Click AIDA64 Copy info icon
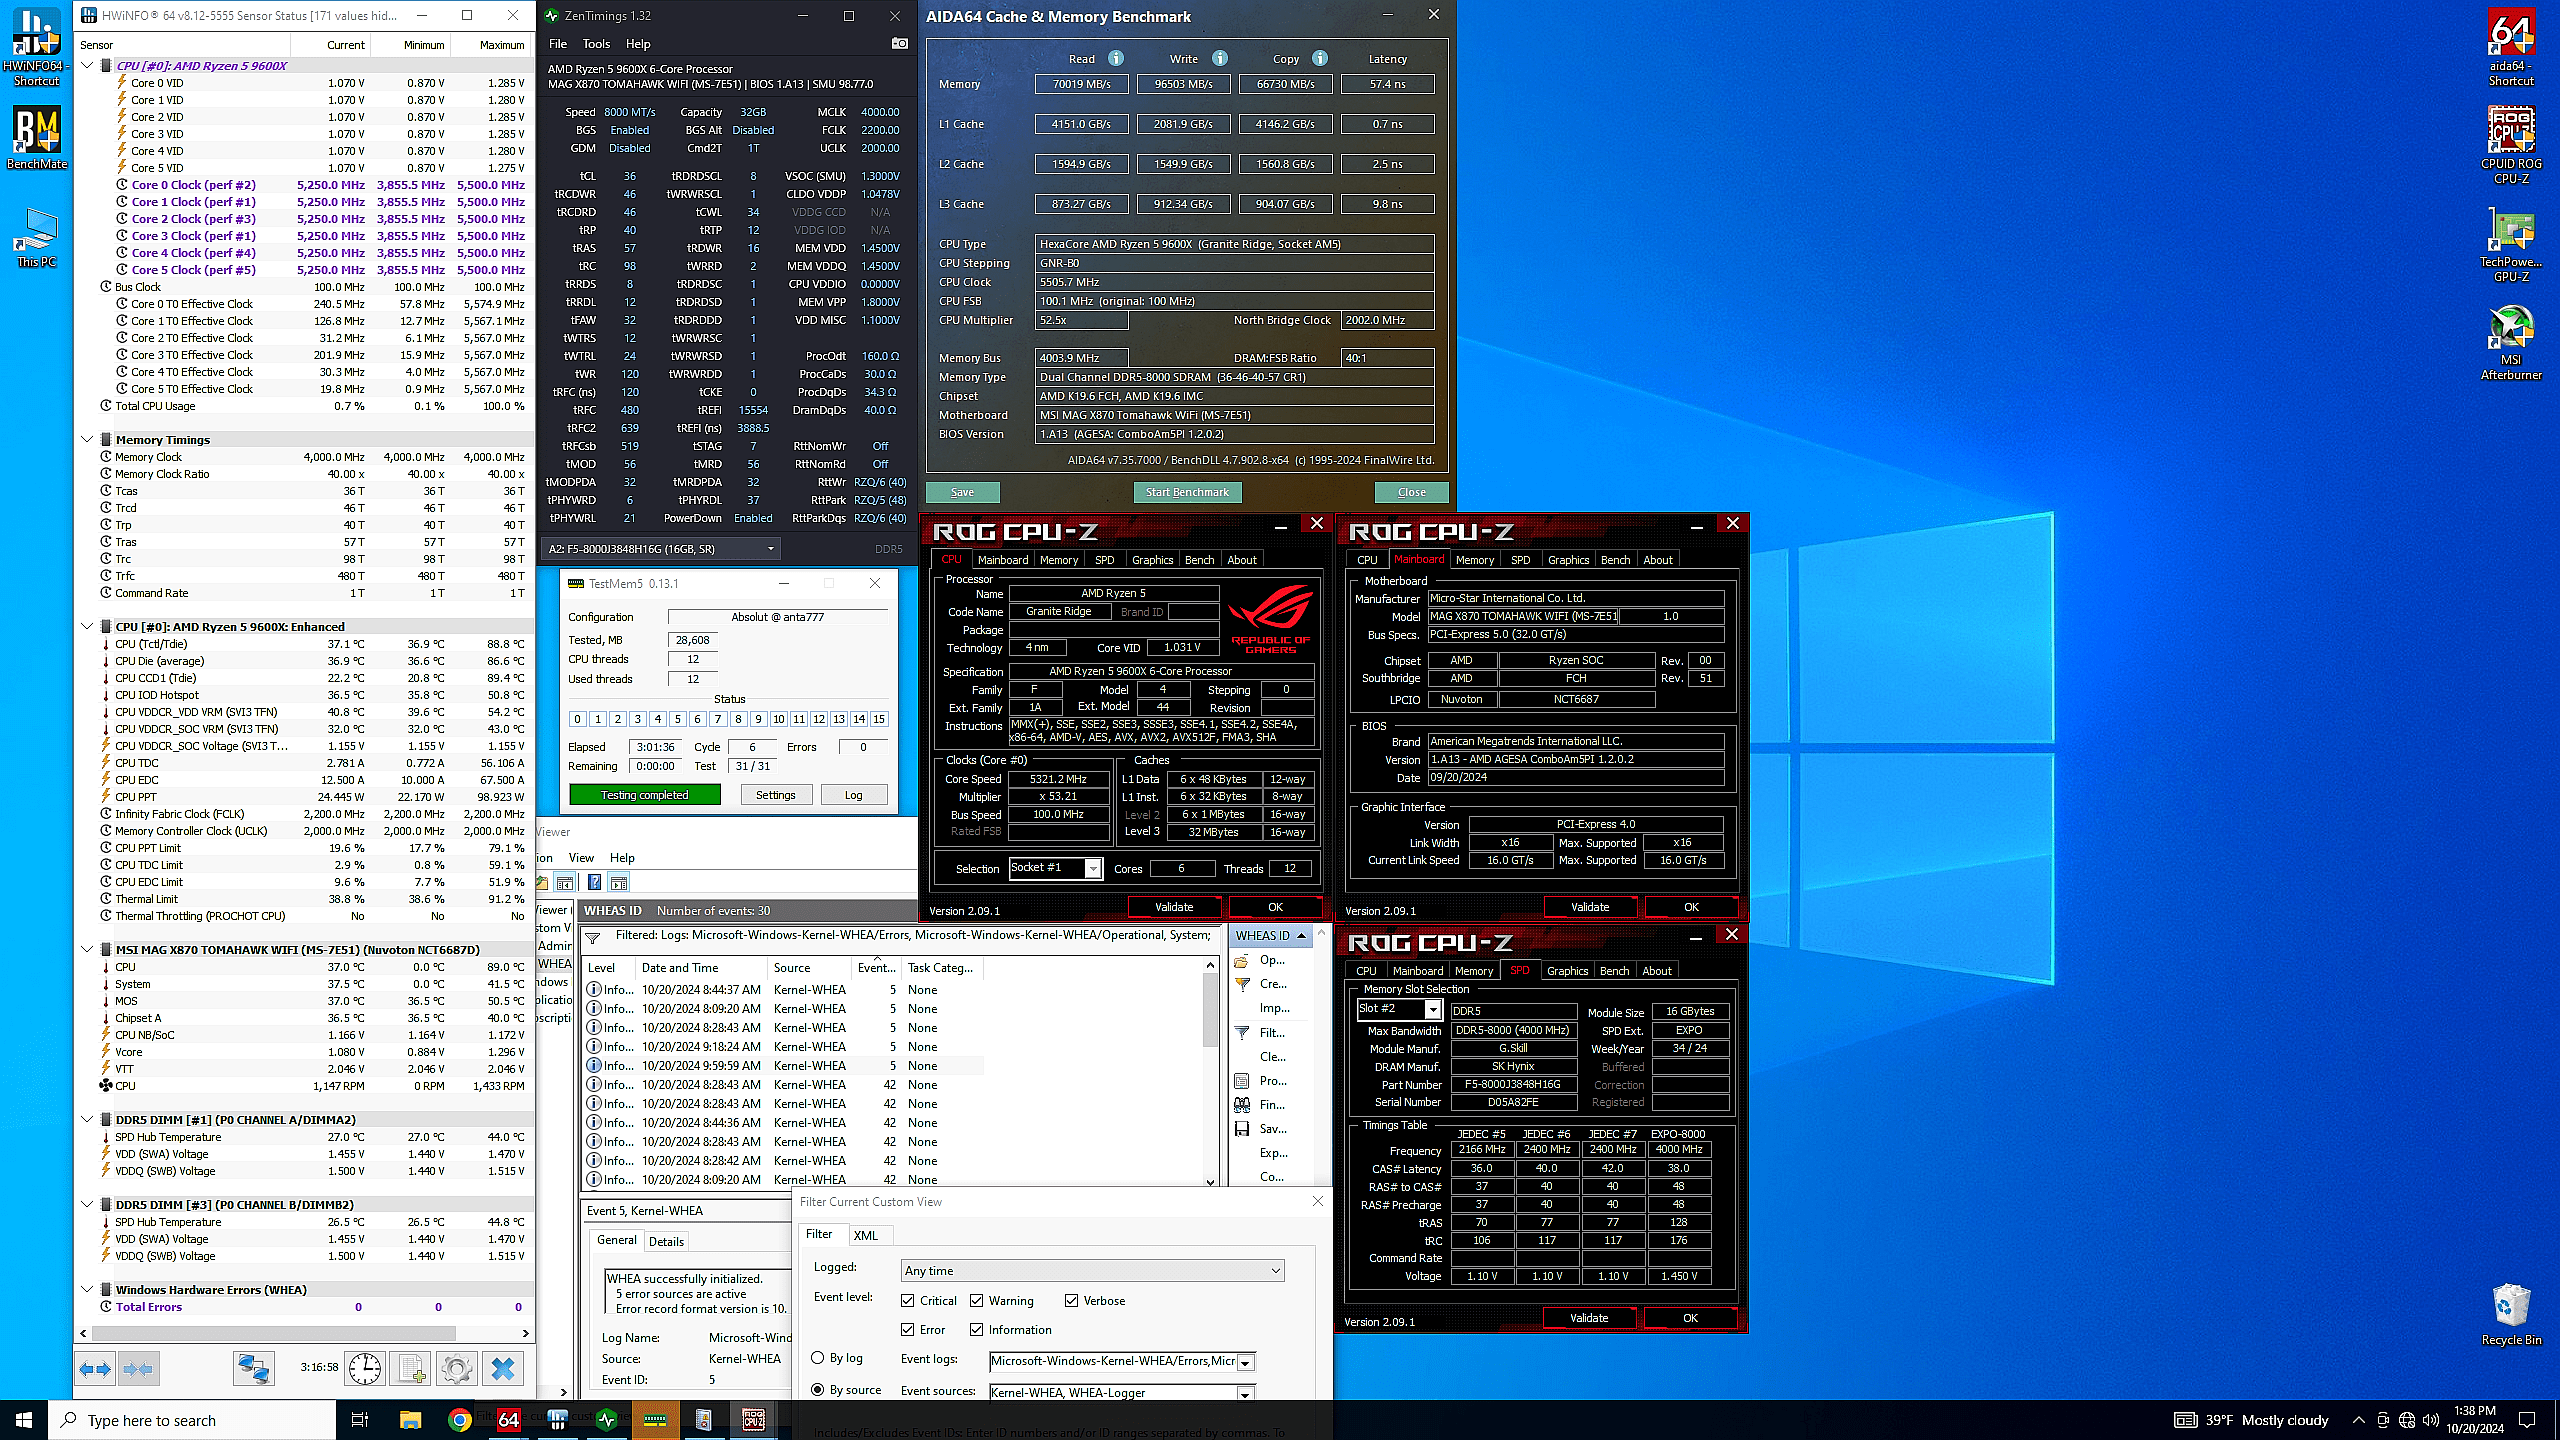Screen dimensions: 2560x1440 [1320, 58]
